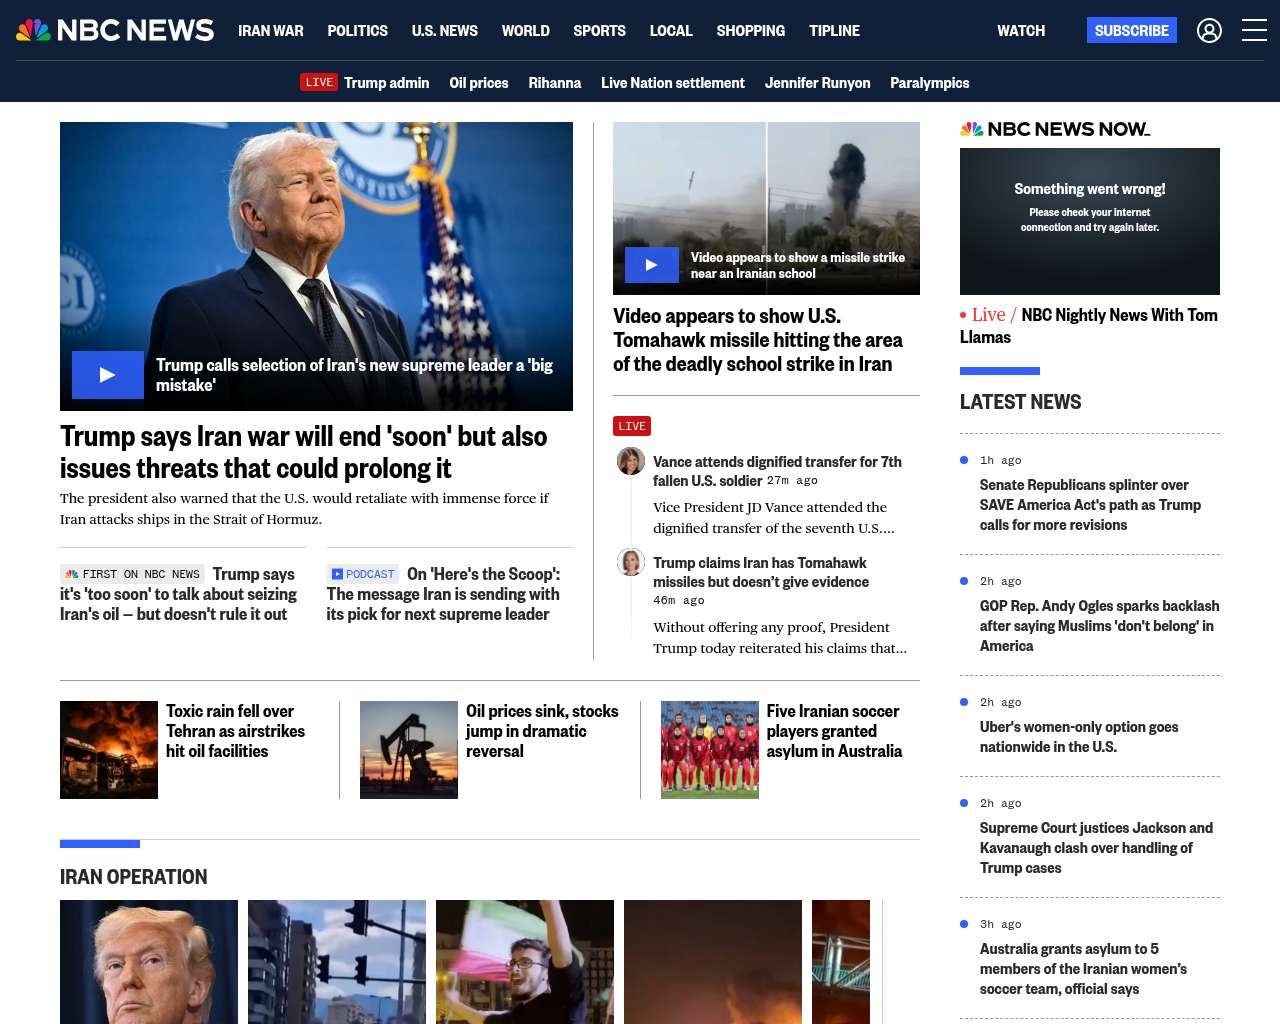Open the oil pump jack thumbnail
1280x1024 pixels.
point(409,750)
